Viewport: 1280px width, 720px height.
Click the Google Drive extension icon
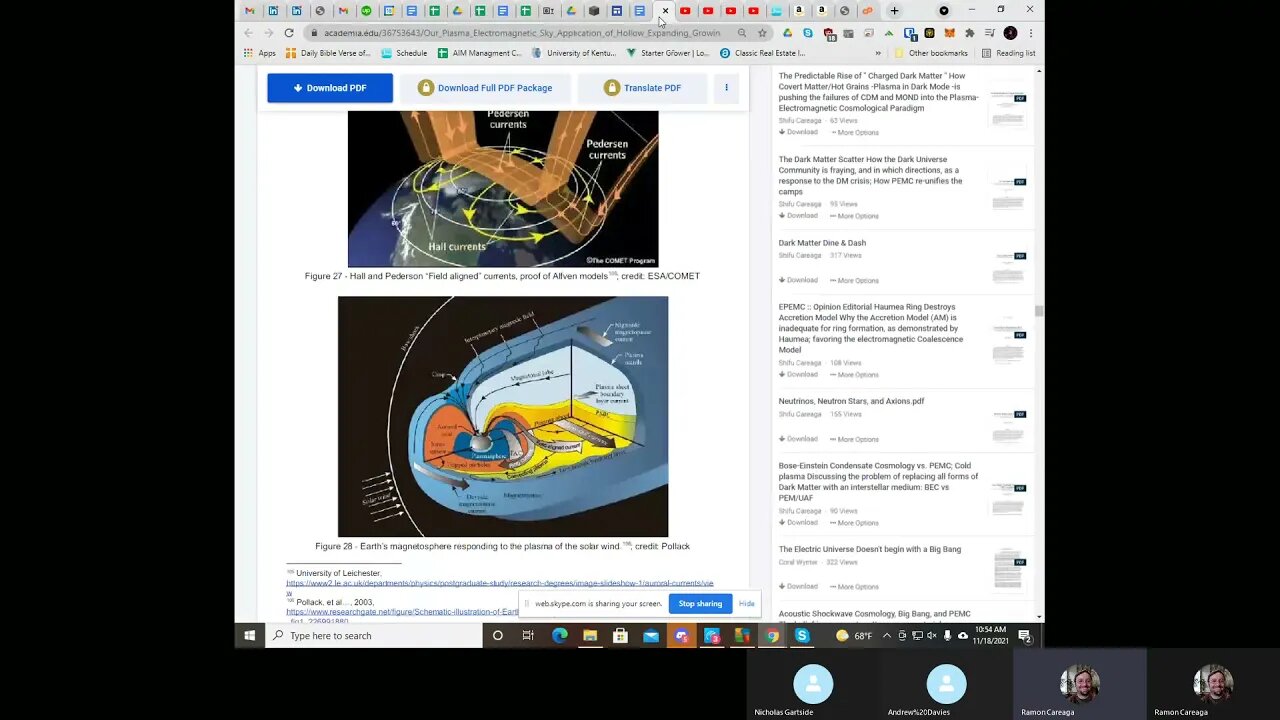click(788, 33)
